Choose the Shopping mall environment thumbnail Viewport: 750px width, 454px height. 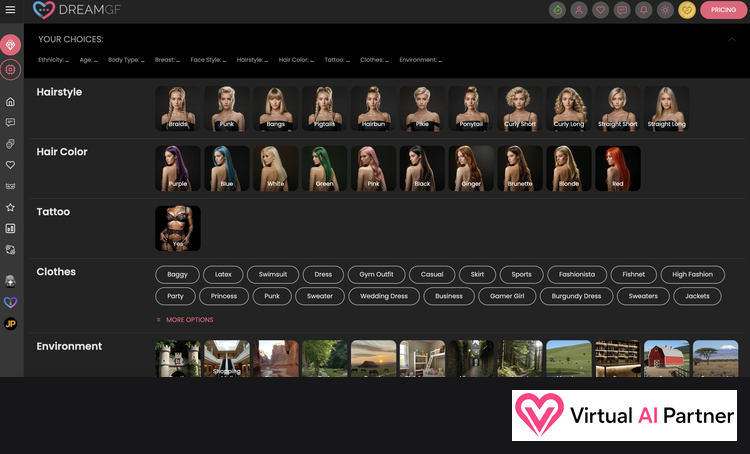click(x=227, y=358)
